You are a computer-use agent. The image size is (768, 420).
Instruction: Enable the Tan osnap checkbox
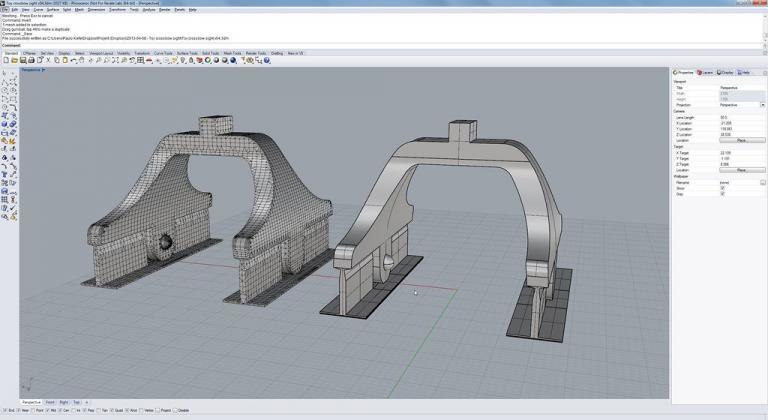tap(101, 410)
